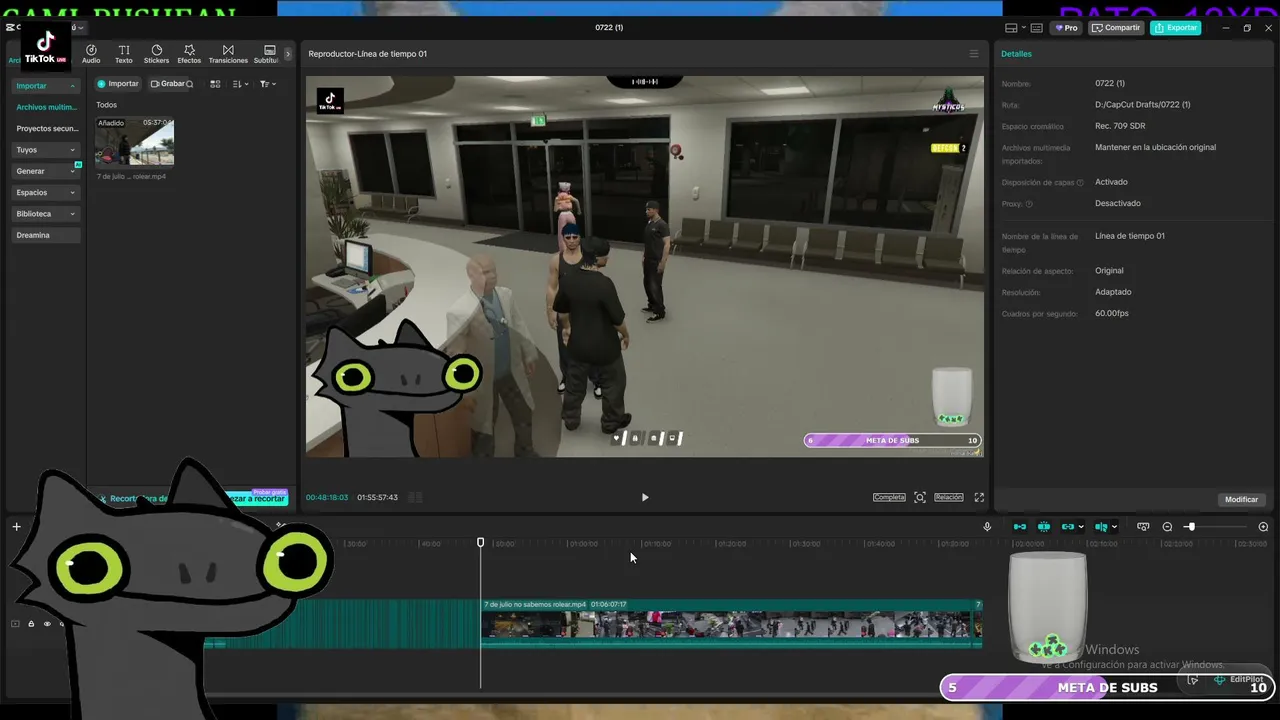Toggle the preview axis button
Screen dimensions: 1280x720
[1101, 527]
